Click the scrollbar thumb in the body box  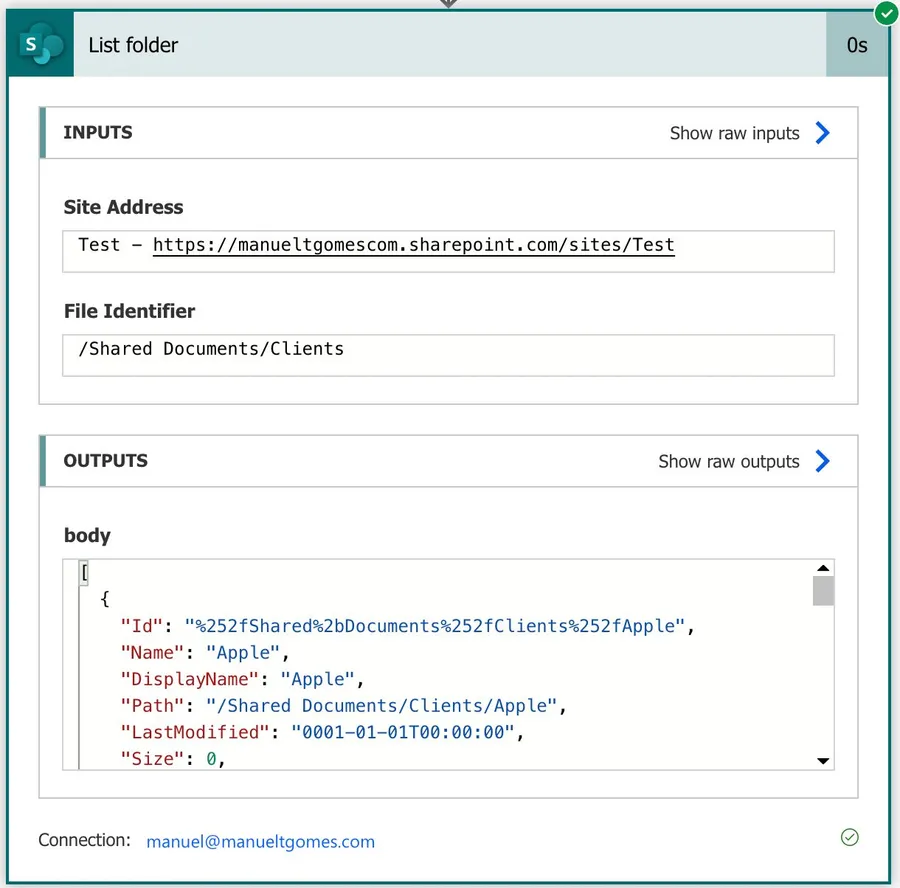click(823, 591)
